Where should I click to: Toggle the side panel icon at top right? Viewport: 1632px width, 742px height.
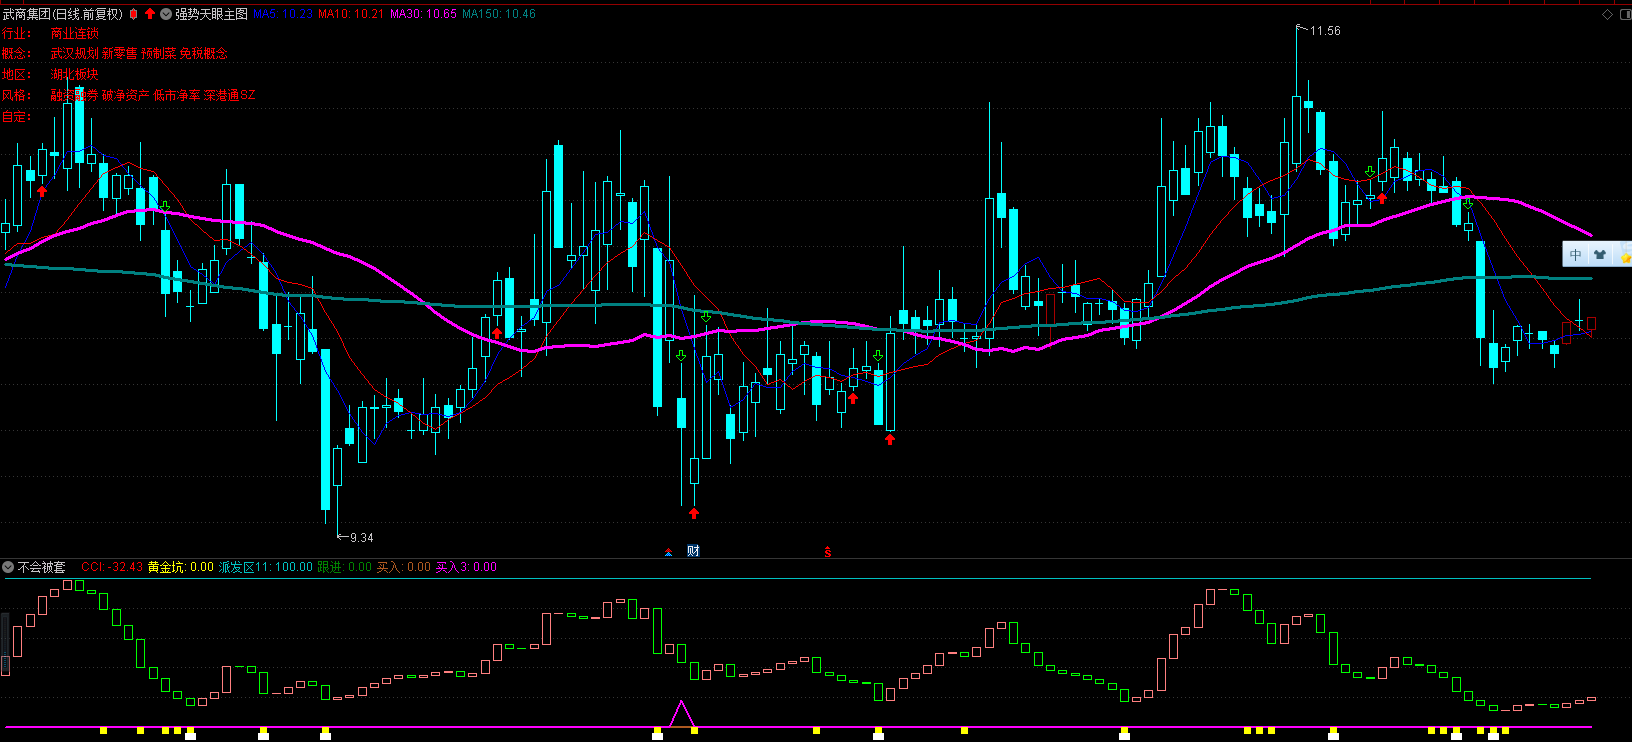pyautogui.click(x=1625, y=14)
